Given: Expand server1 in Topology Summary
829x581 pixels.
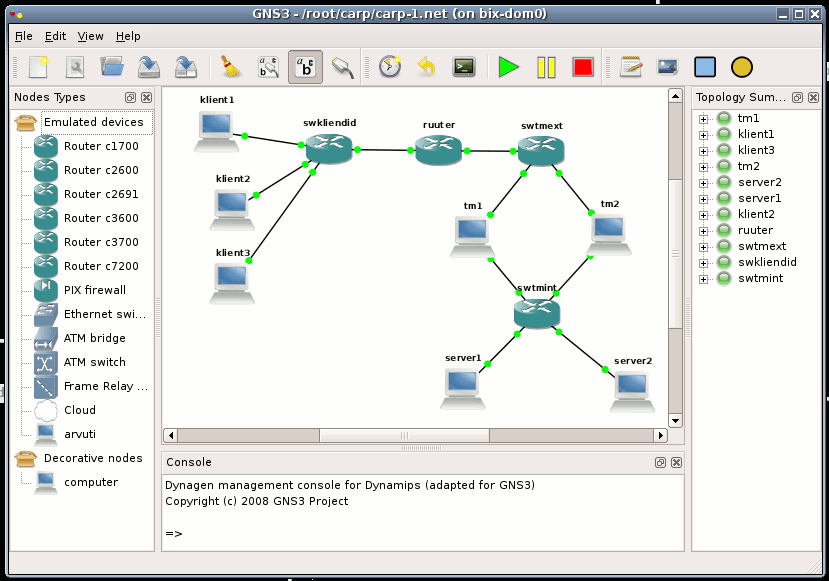Looking at the screenshot, I should [703, 199].
